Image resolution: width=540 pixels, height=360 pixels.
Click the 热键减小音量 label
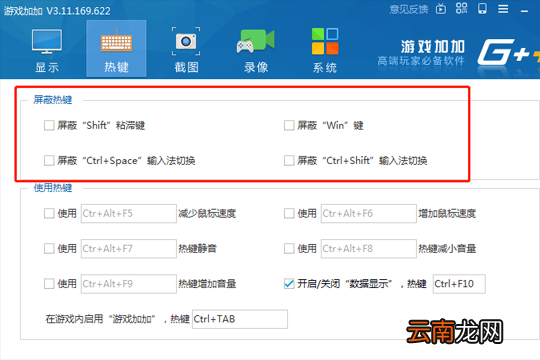pos(447,249)
